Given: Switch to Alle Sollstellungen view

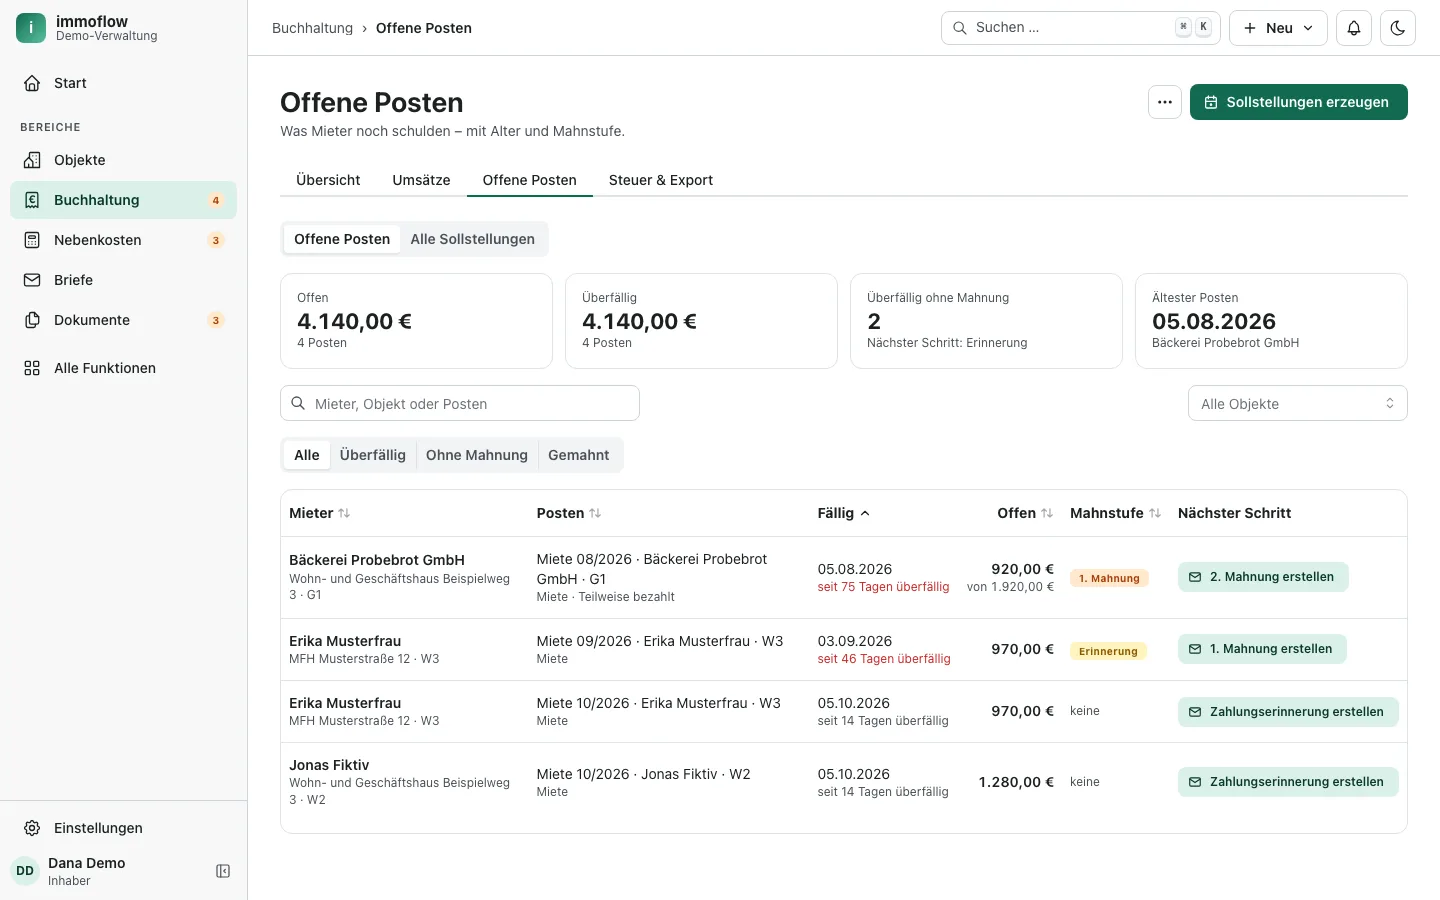Looking at the screenshot, I should point(472,239).
